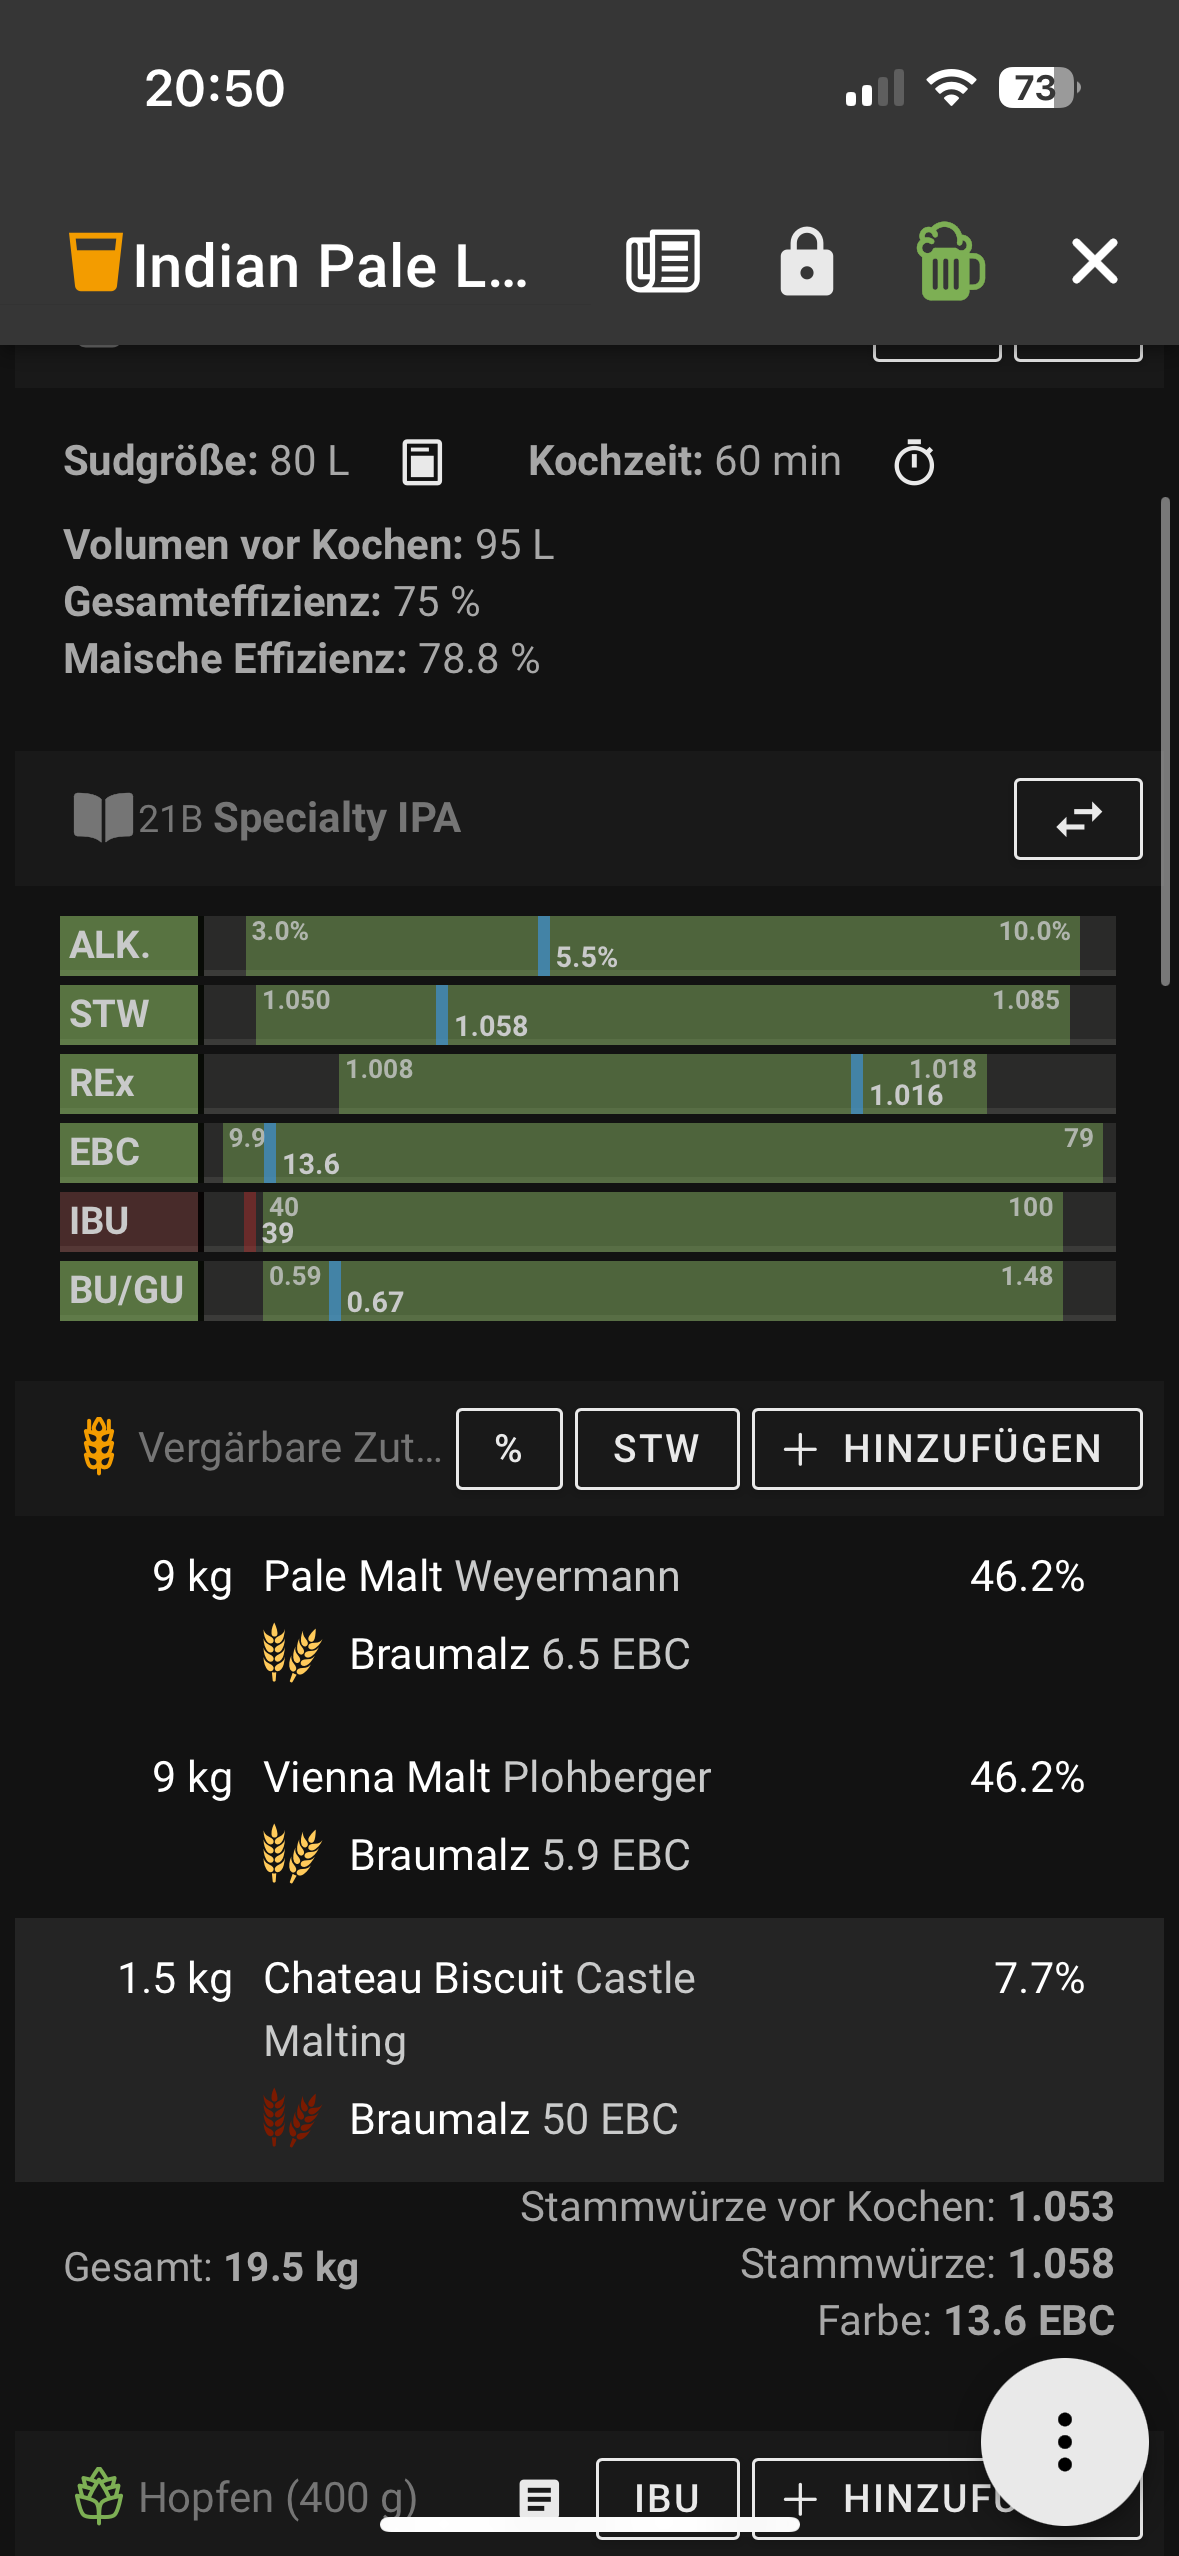Switch fermentables view to percent

click(x=509, y=1449)
